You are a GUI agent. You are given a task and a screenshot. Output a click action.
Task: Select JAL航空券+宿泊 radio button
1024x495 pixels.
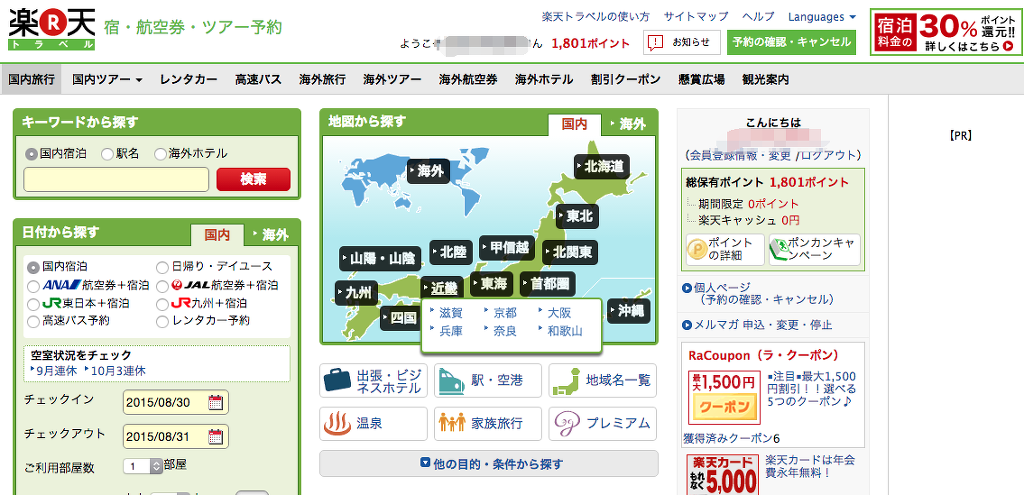click(162, 286)
